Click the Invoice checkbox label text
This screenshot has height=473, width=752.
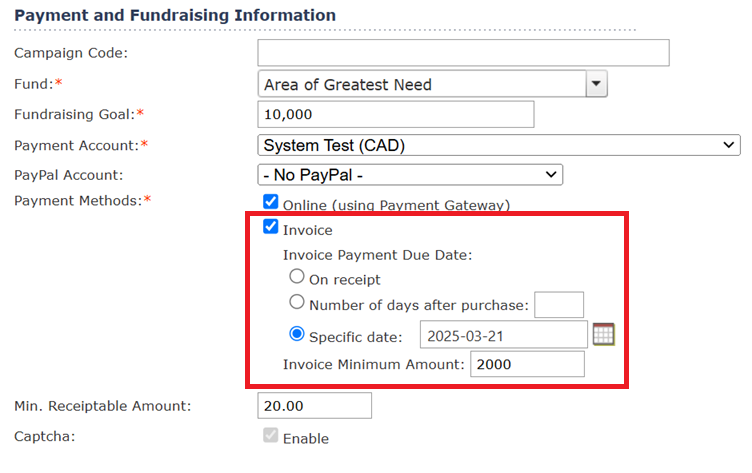[x=307, y=230]
